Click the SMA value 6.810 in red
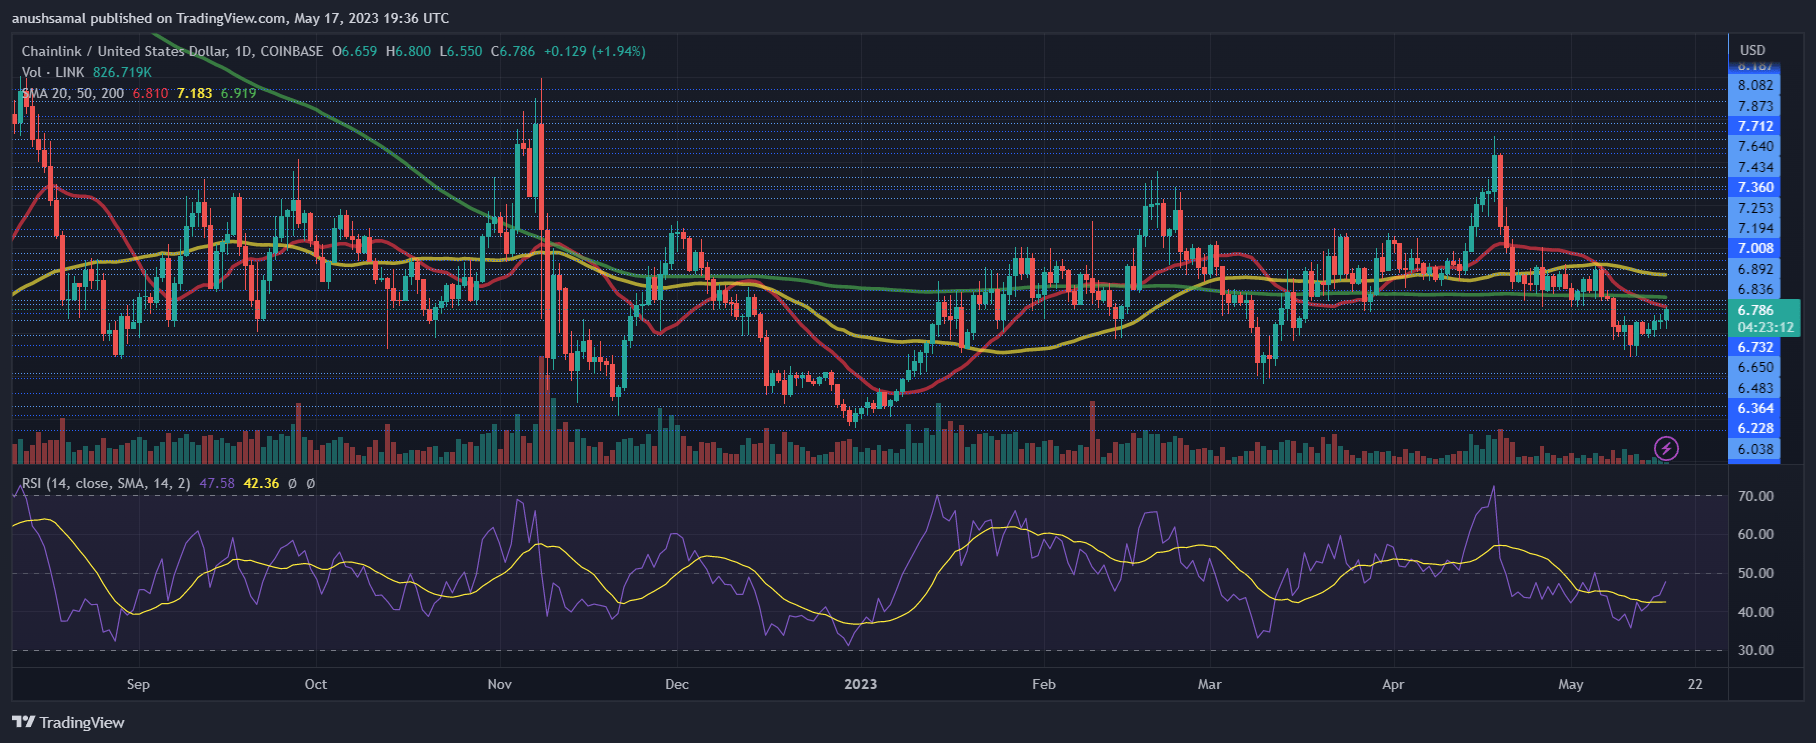This screenshot has height=743, width=1816. pyautogui.click(x=150, y=93)
